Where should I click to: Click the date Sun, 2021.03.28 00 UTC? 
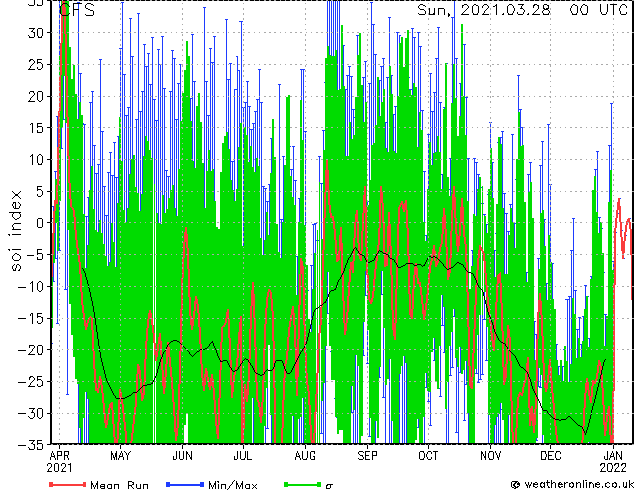(x=522, y=10)
